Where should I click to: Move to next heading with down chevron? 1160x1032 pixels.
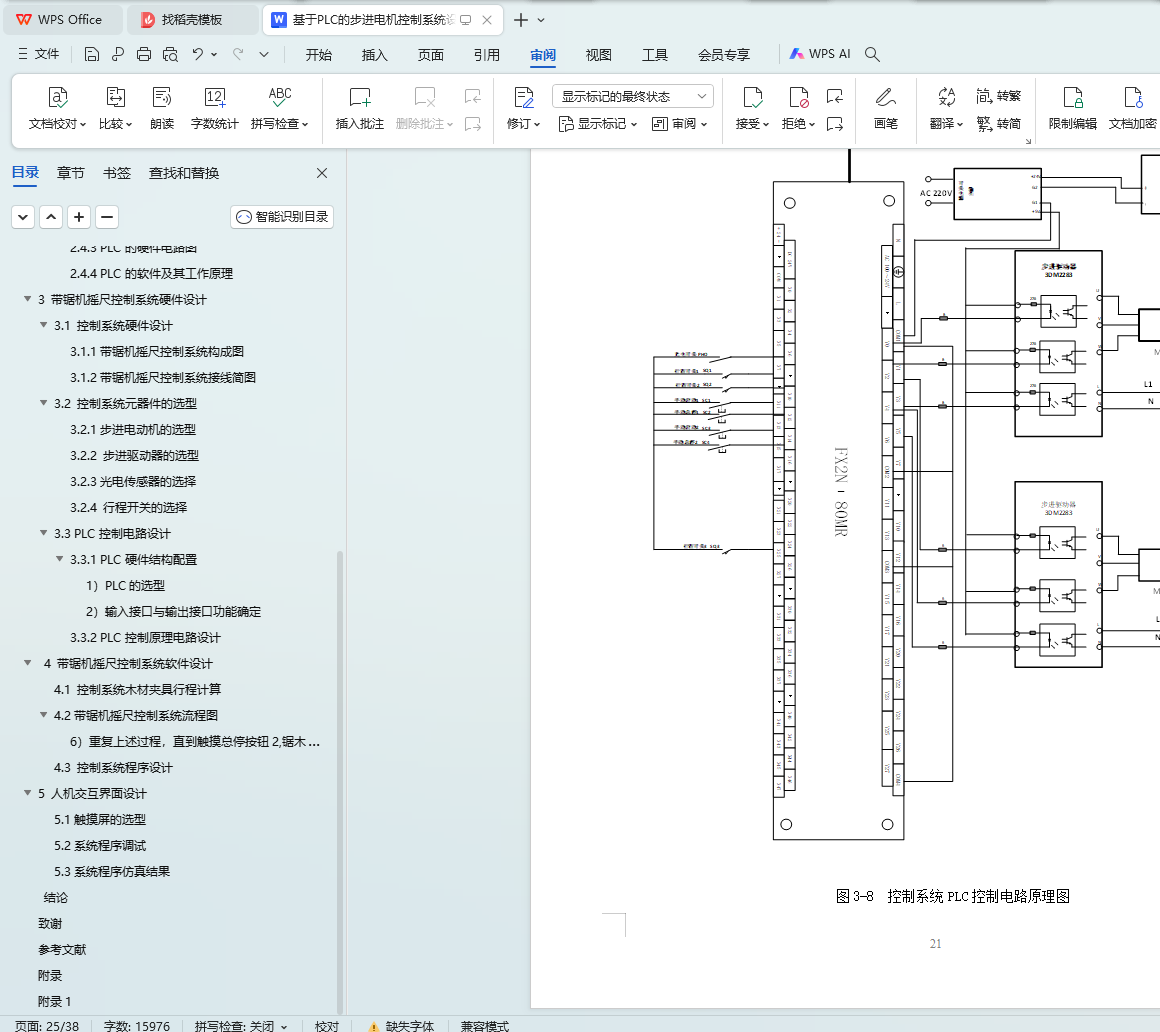point(23,217)
